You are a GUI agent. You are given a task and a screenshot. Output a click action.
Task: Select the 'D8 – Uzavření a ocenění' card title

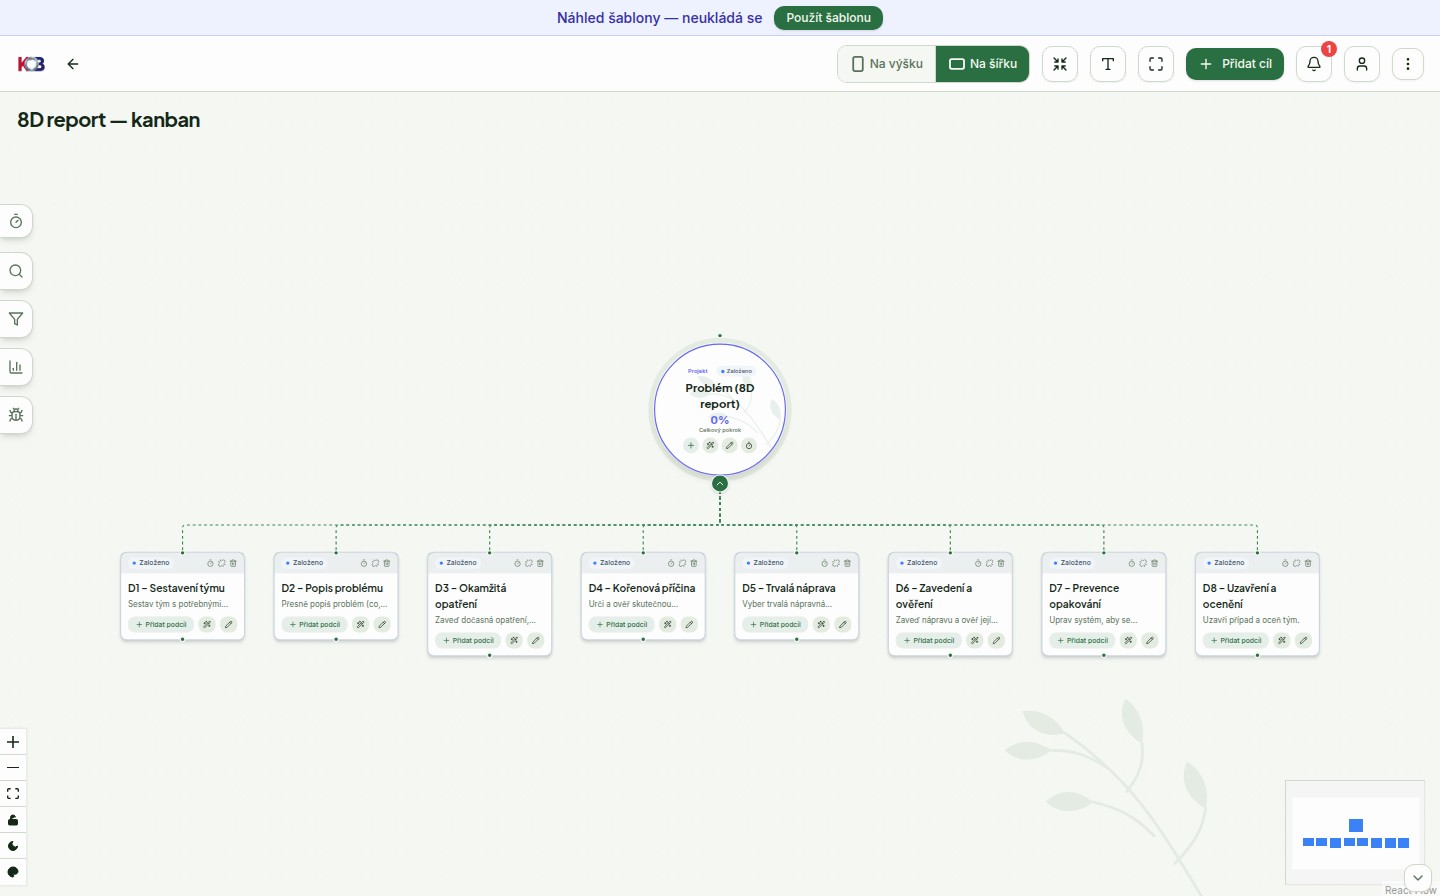click(x=1240, y=596)
